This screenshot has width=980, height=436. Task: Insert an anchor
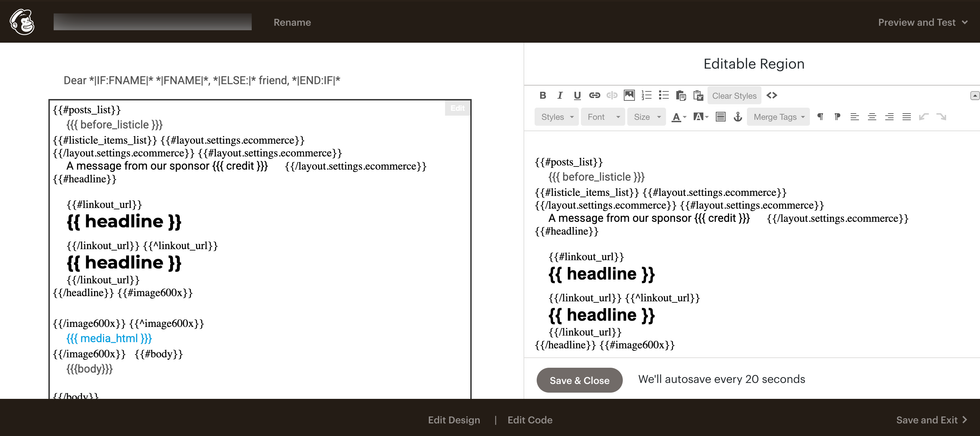click(x=738, y=117)
